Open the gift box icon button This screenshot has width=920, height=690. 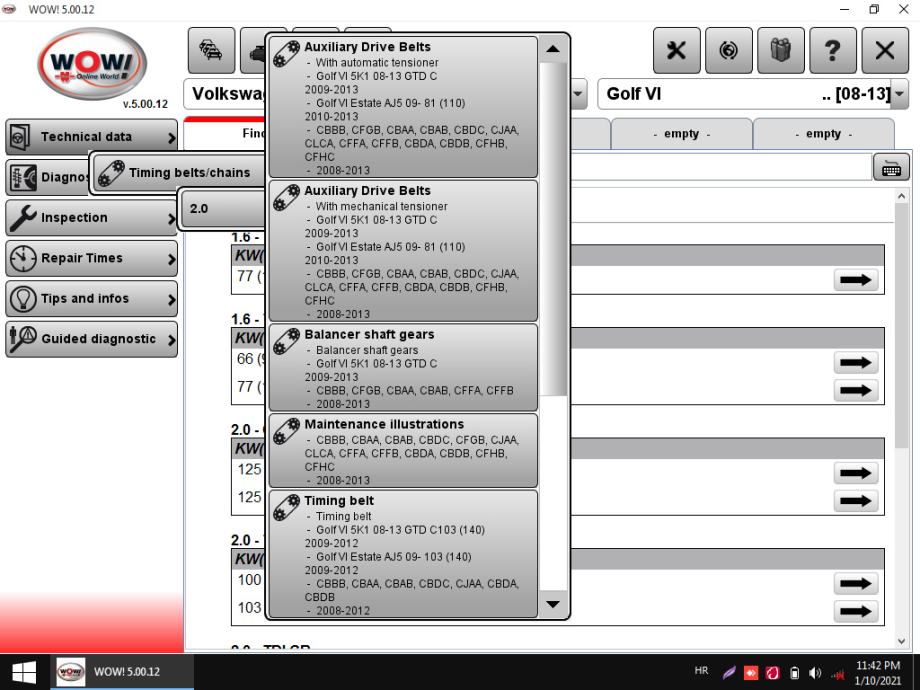(x=780, y=50)
